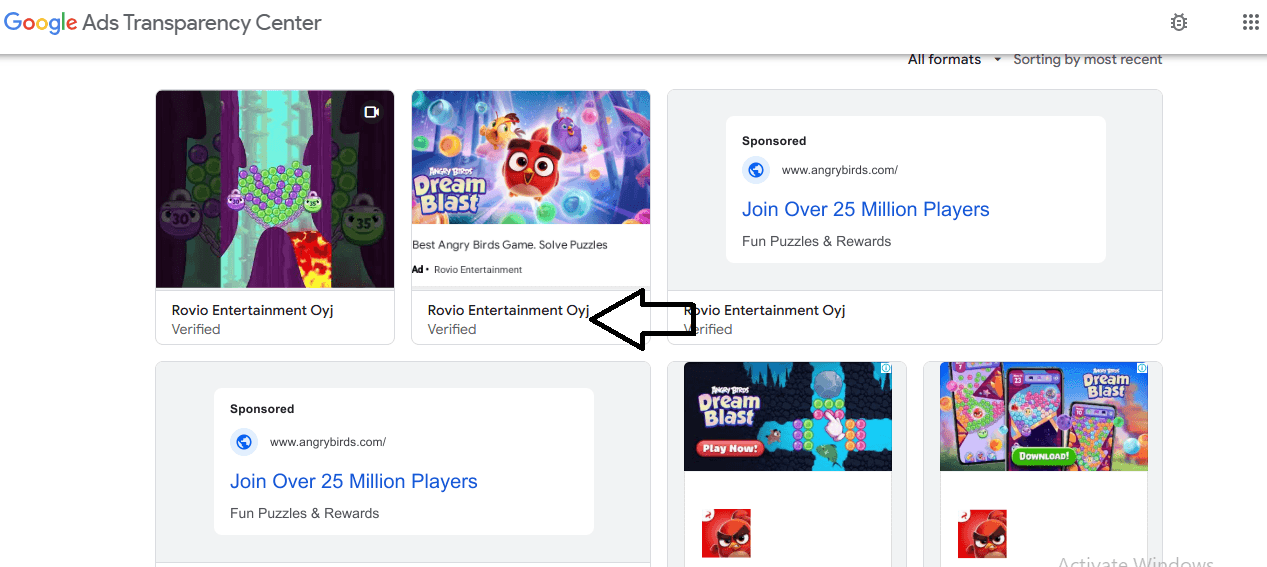Click Verified under the video ad

click(196, 329)
